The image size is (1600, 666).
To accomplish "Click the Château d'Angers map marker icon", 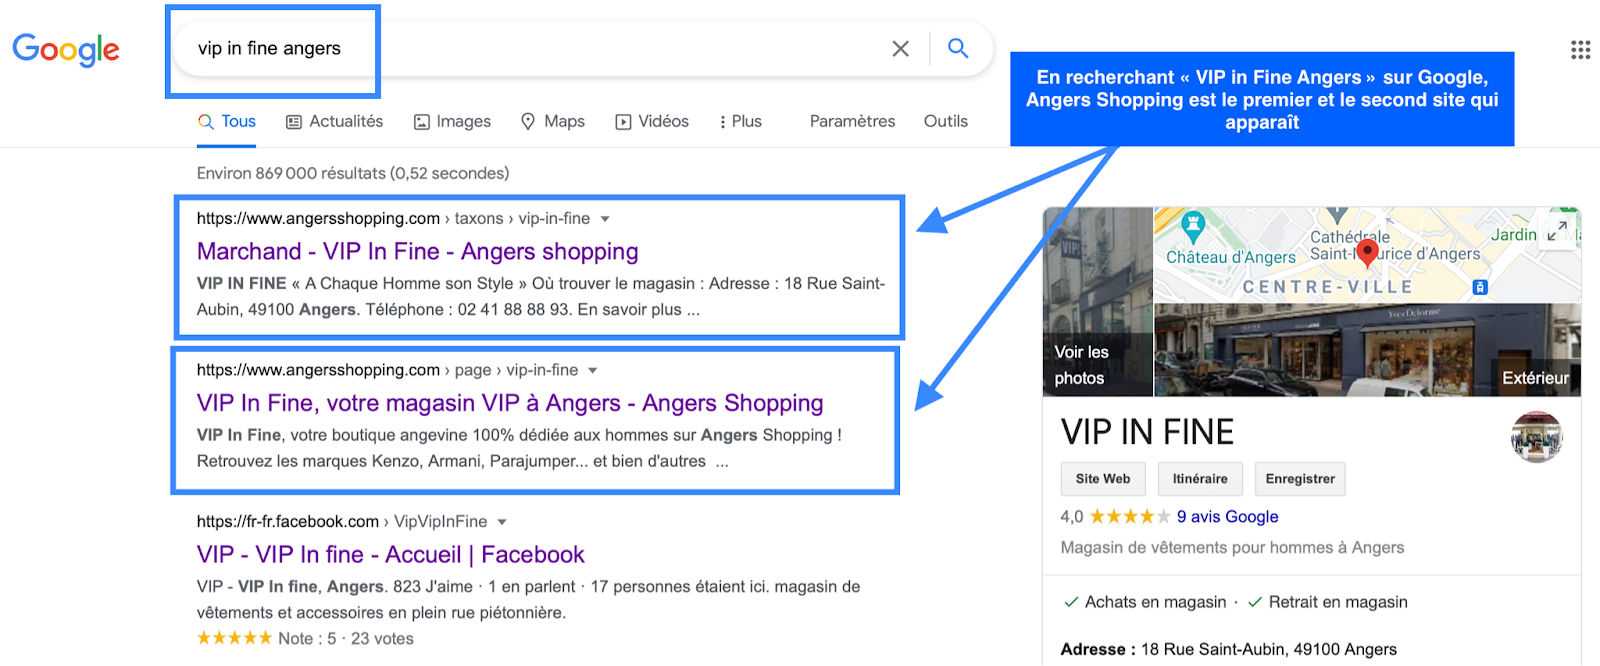I will pos(1192,225).
